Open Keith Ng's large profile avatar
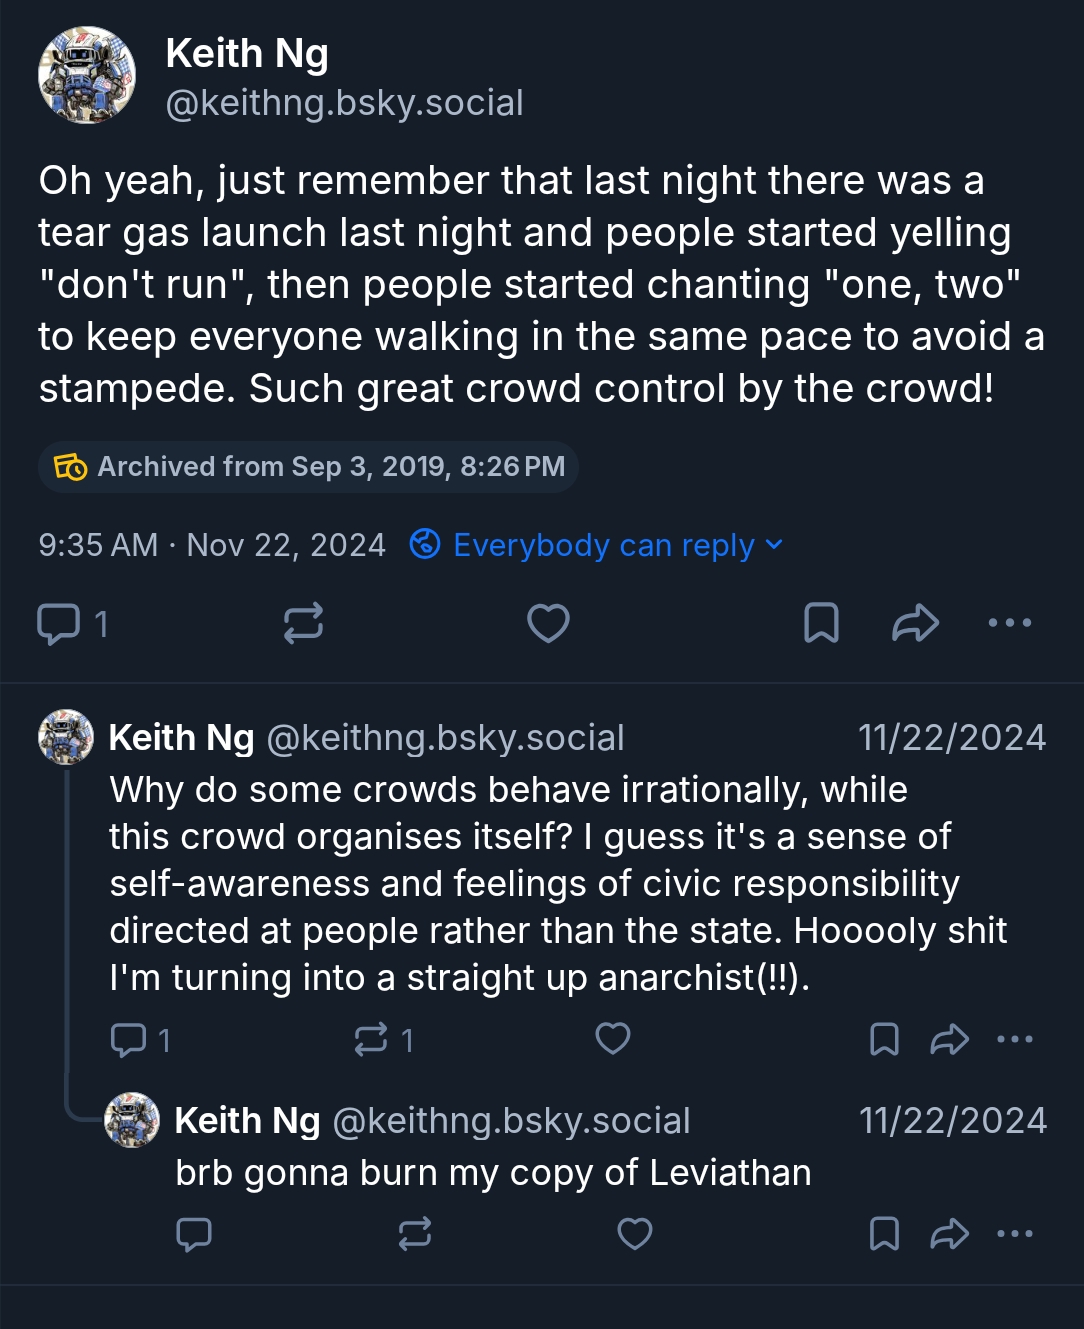 (x=87, y=76)
